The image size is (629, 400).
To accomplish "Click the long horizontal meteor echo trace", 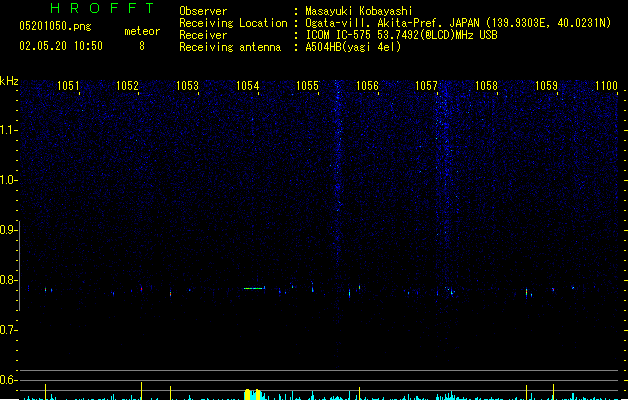I will click(254, 288).
